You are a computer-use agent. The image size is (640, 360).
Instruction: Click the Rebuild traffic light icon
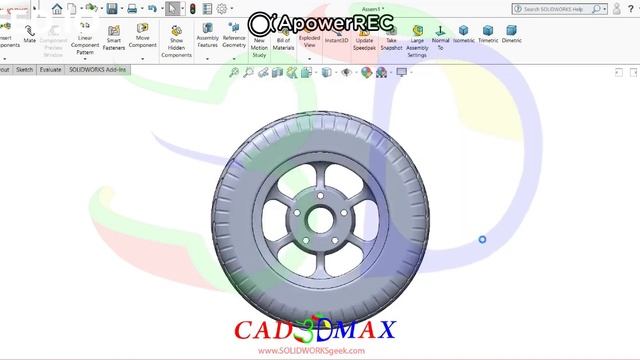(x=193, y=9)
